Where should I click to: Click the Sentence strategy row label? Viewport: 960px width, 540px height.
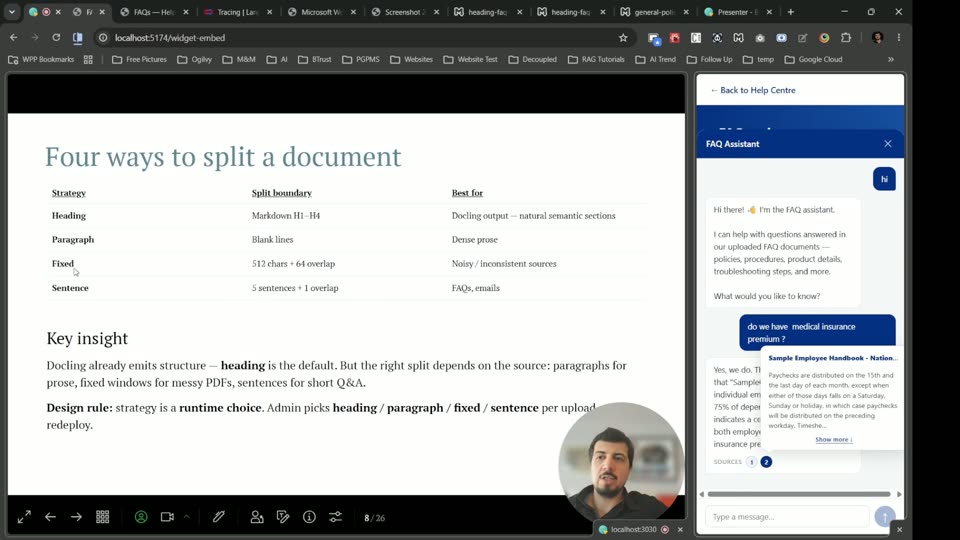point(70,288)
